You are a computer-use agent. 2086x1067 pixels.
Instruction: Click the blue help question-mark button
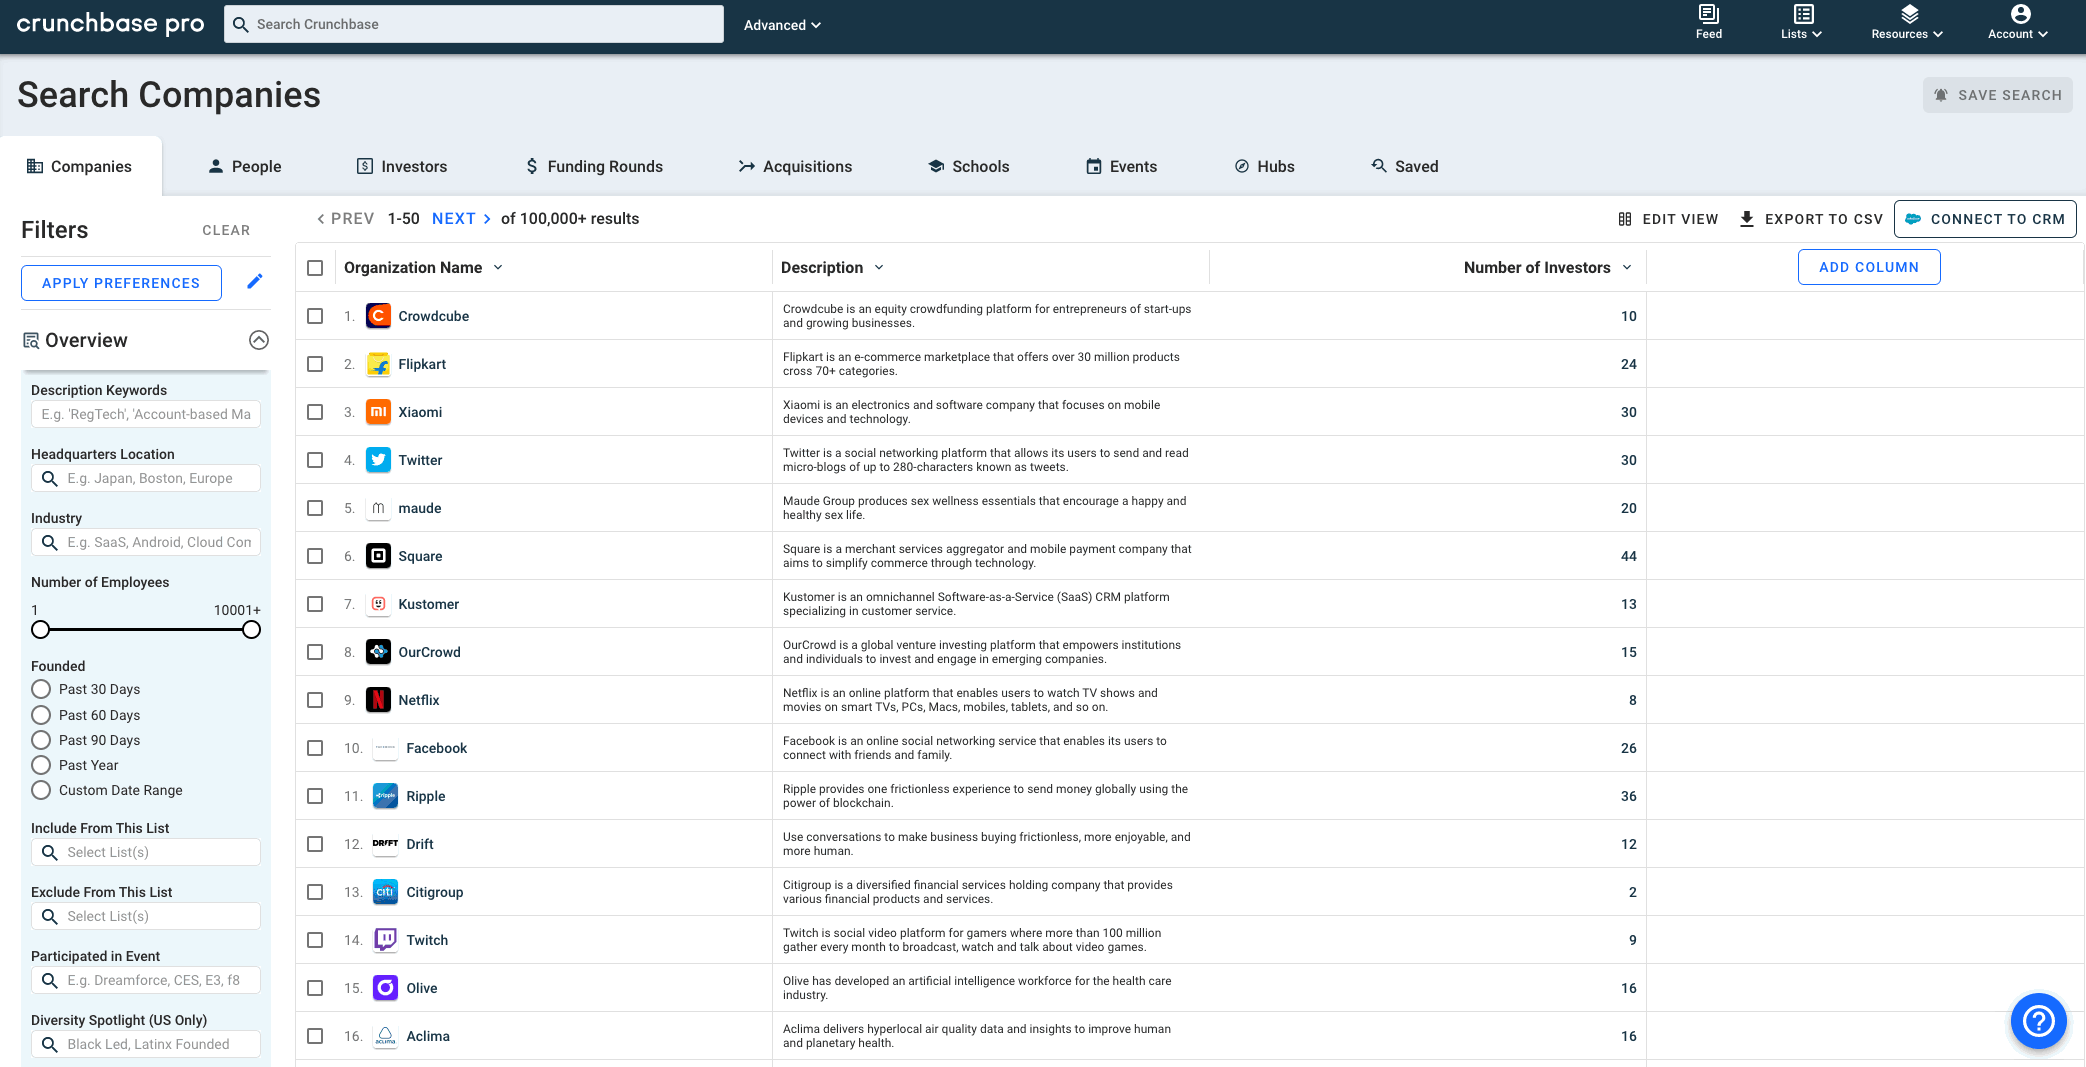click(2038, 1021)
